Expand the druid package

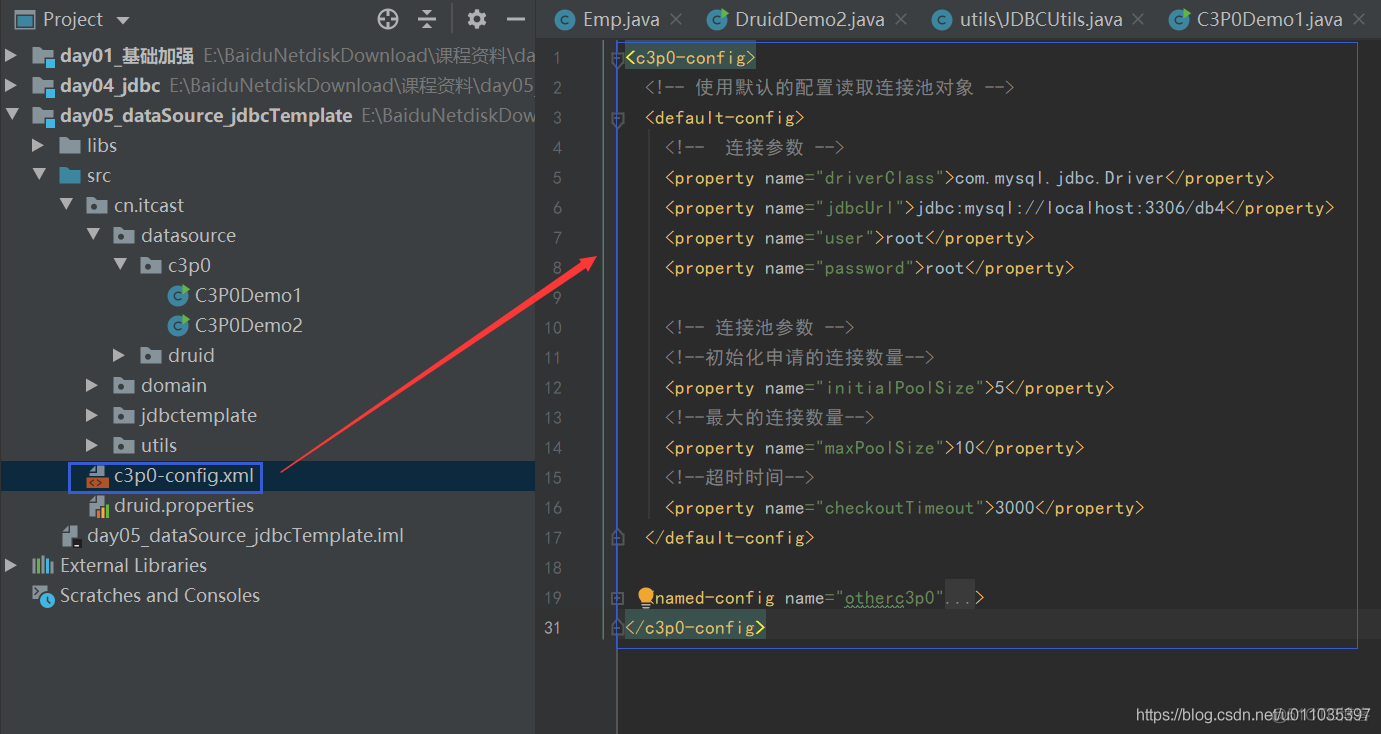click(x=120, y=356)
